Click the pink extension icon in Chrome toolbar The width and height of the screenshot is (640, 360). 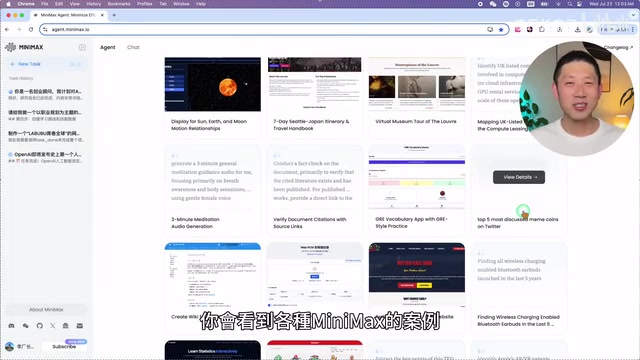518,29
